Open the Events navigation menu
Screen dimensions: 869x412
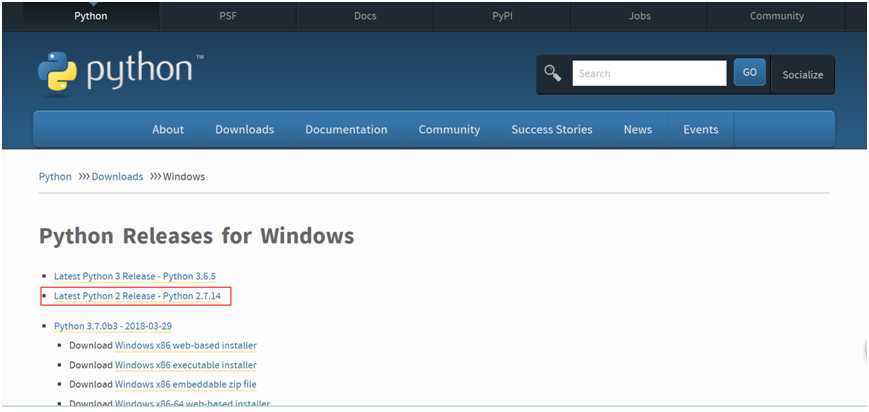tap(701, 129)
